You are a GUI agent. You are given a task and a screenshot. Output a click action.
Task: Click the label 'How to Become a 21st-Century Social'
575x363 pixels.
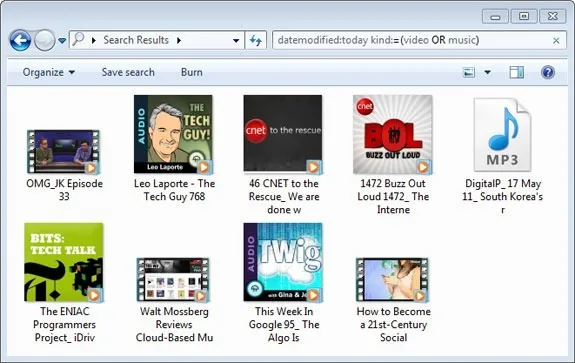point(393,324)
